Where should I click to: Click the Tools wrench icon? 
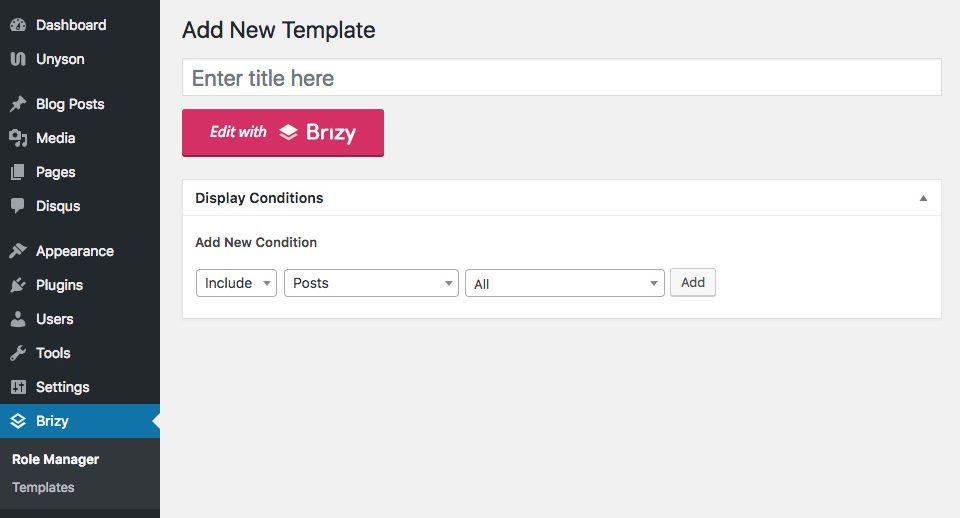18,353
